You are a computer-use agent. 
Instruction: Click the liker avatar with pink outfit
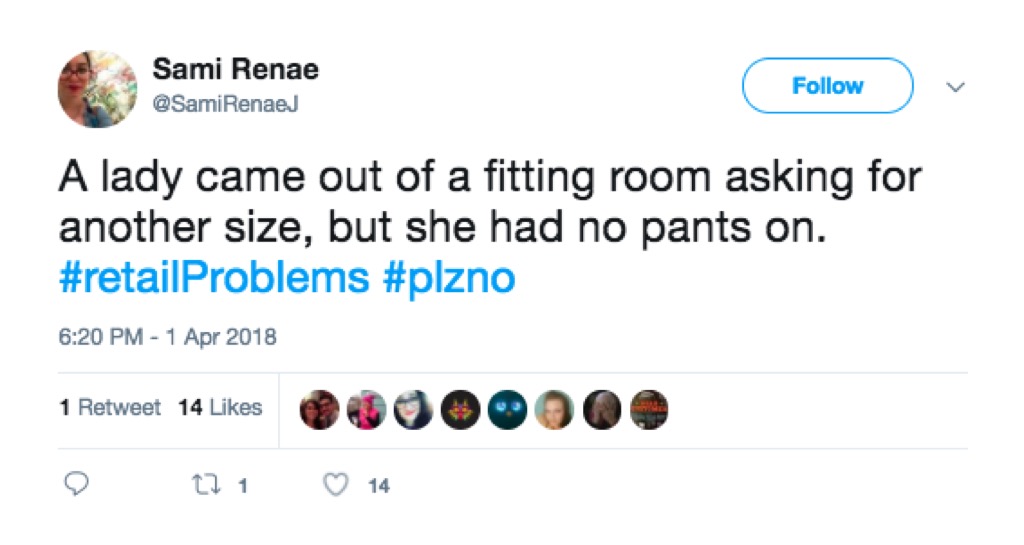366,409
